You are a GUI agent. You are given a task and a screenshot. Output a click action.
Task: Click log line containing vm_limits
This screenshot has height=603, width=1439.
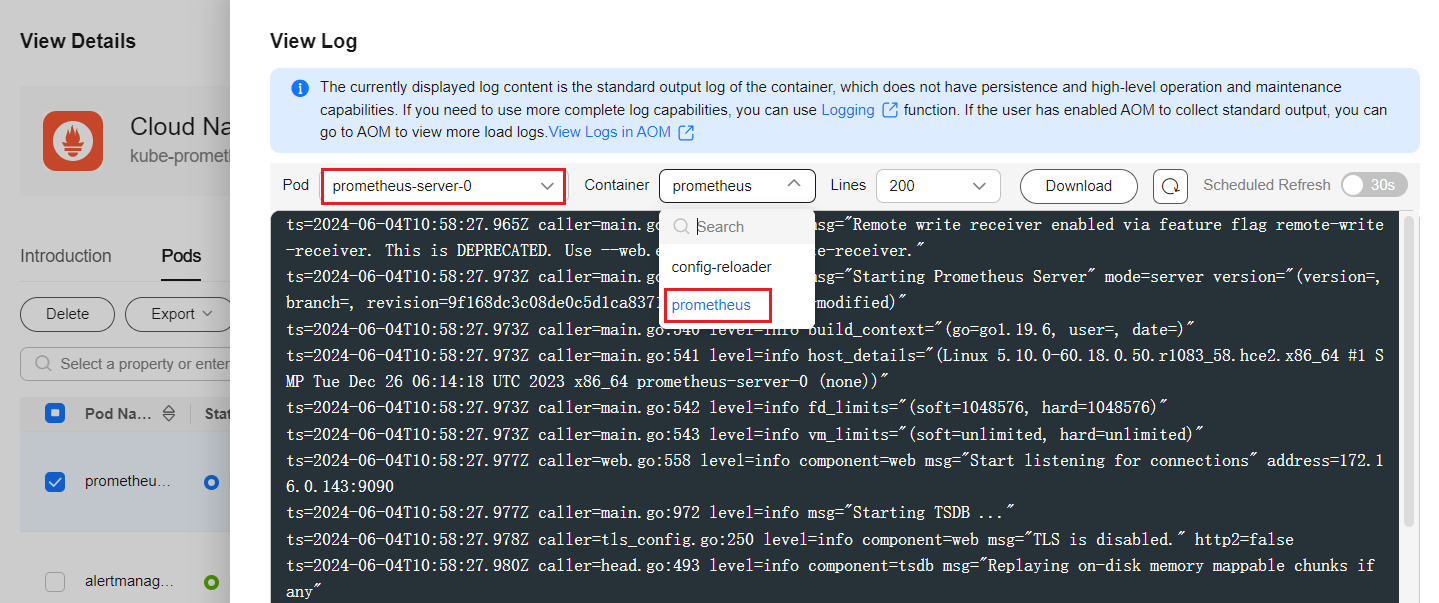[745, 435]
